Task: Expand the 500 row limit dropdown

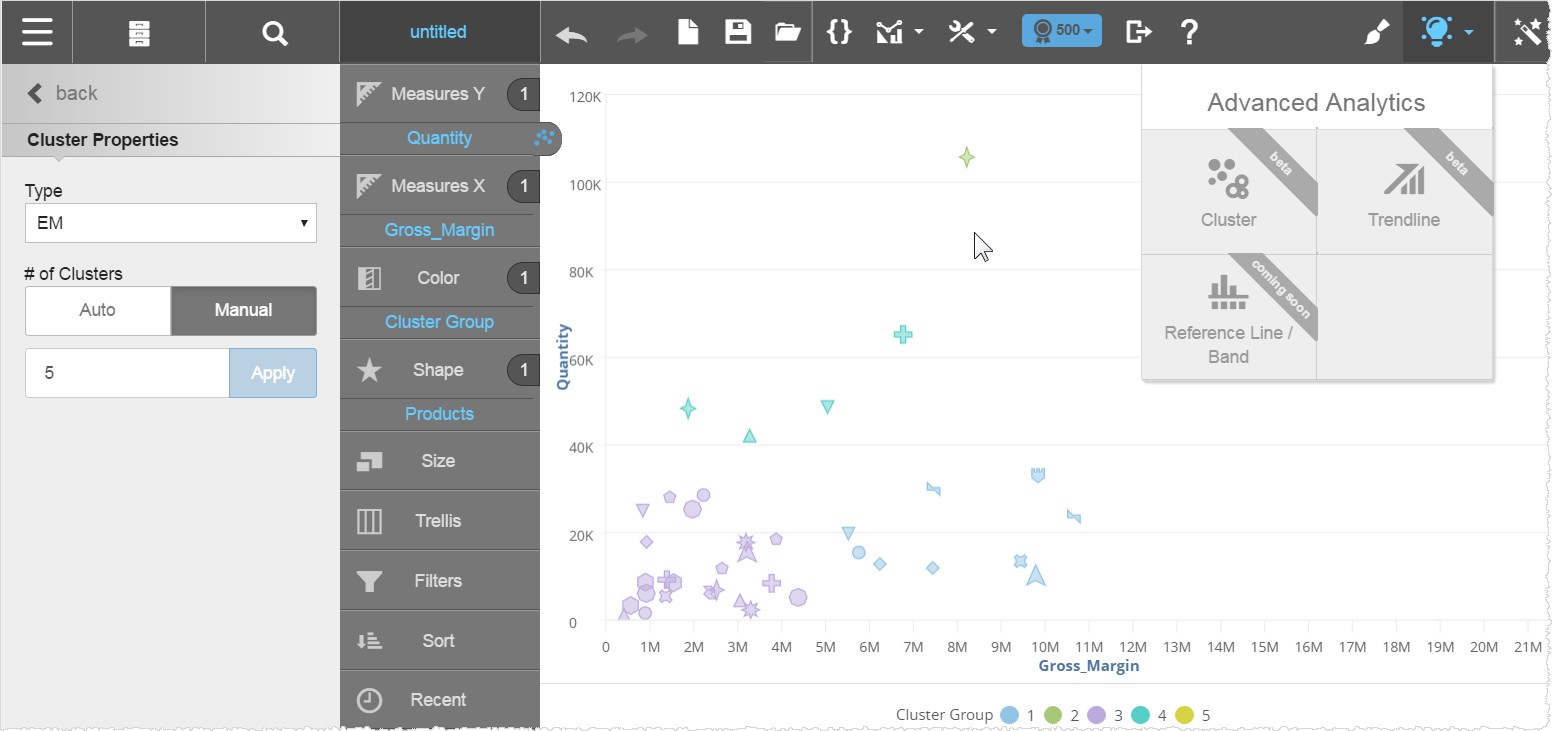Action: 1061,31
